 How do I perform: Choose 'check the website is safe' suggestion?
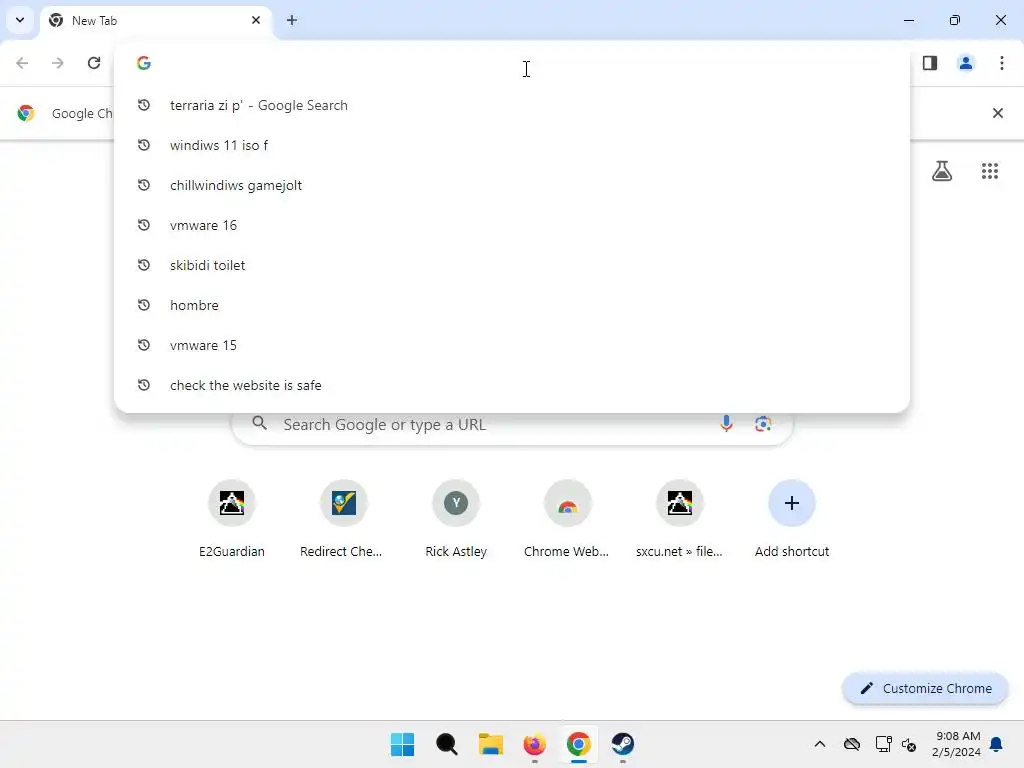512,385
